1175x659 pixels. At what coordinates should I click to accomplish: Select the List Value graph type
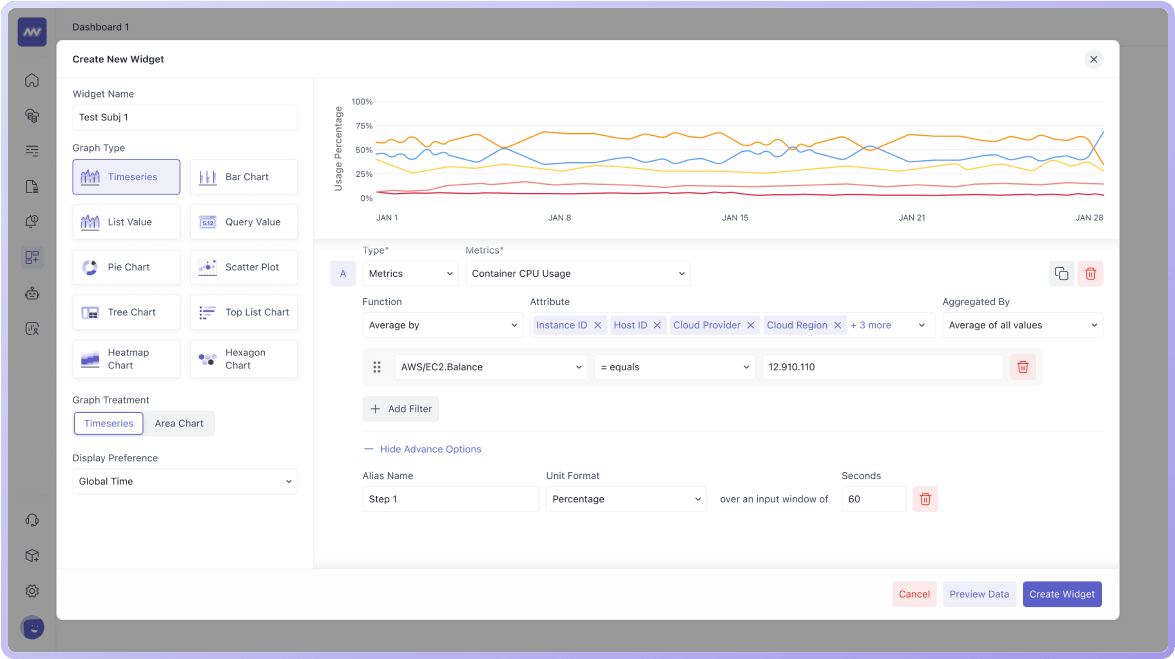tap(126, 222)
